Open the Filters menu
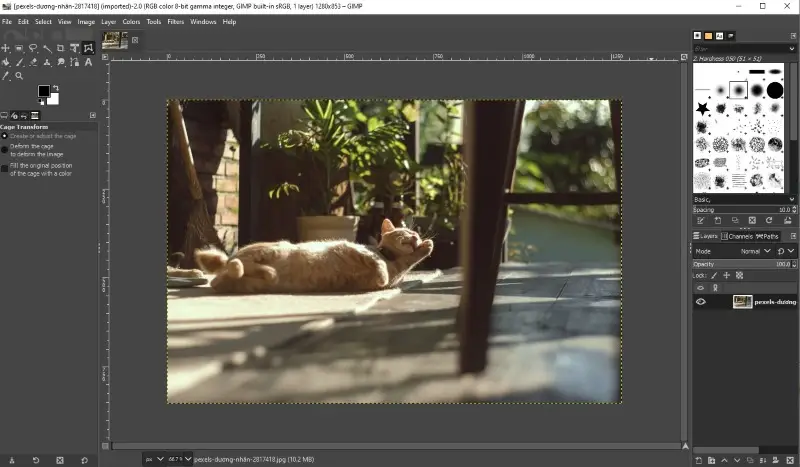The width and height of the screenshot is (800, 467). tap(176, 21)
